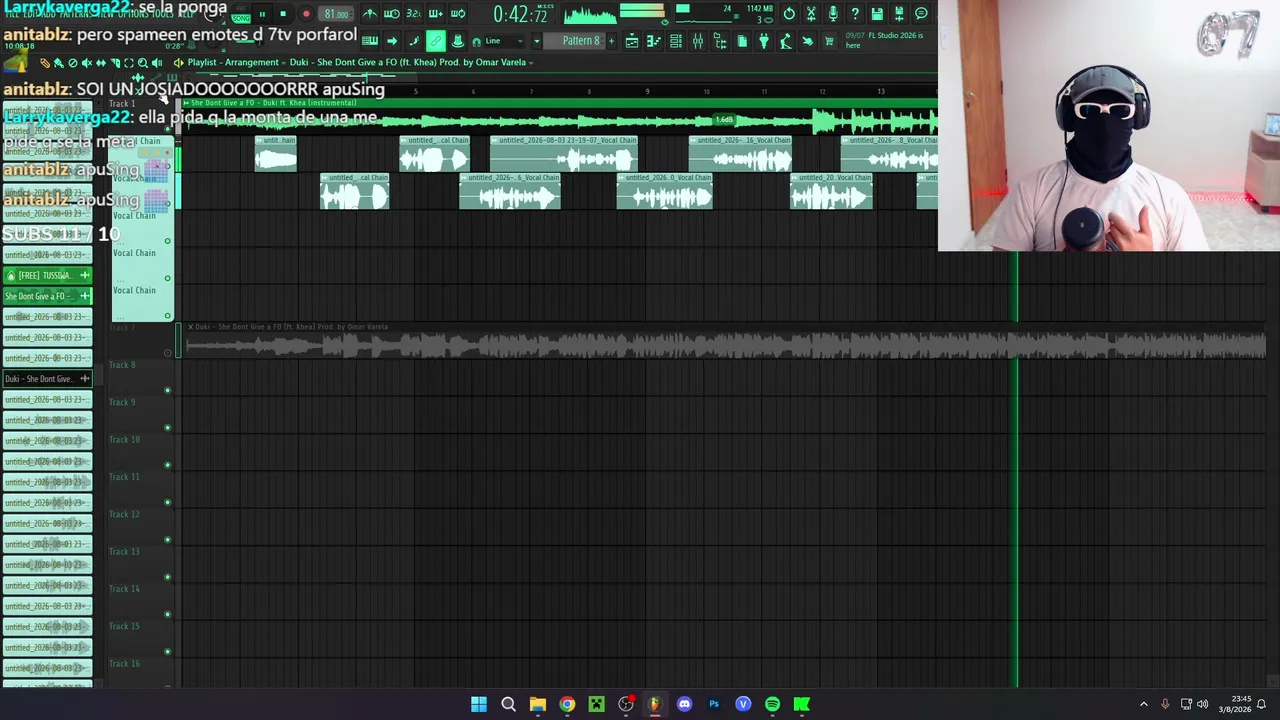The image size is (1280, 720).
Task: Add a new pattern with plus button
Action: 611,41
